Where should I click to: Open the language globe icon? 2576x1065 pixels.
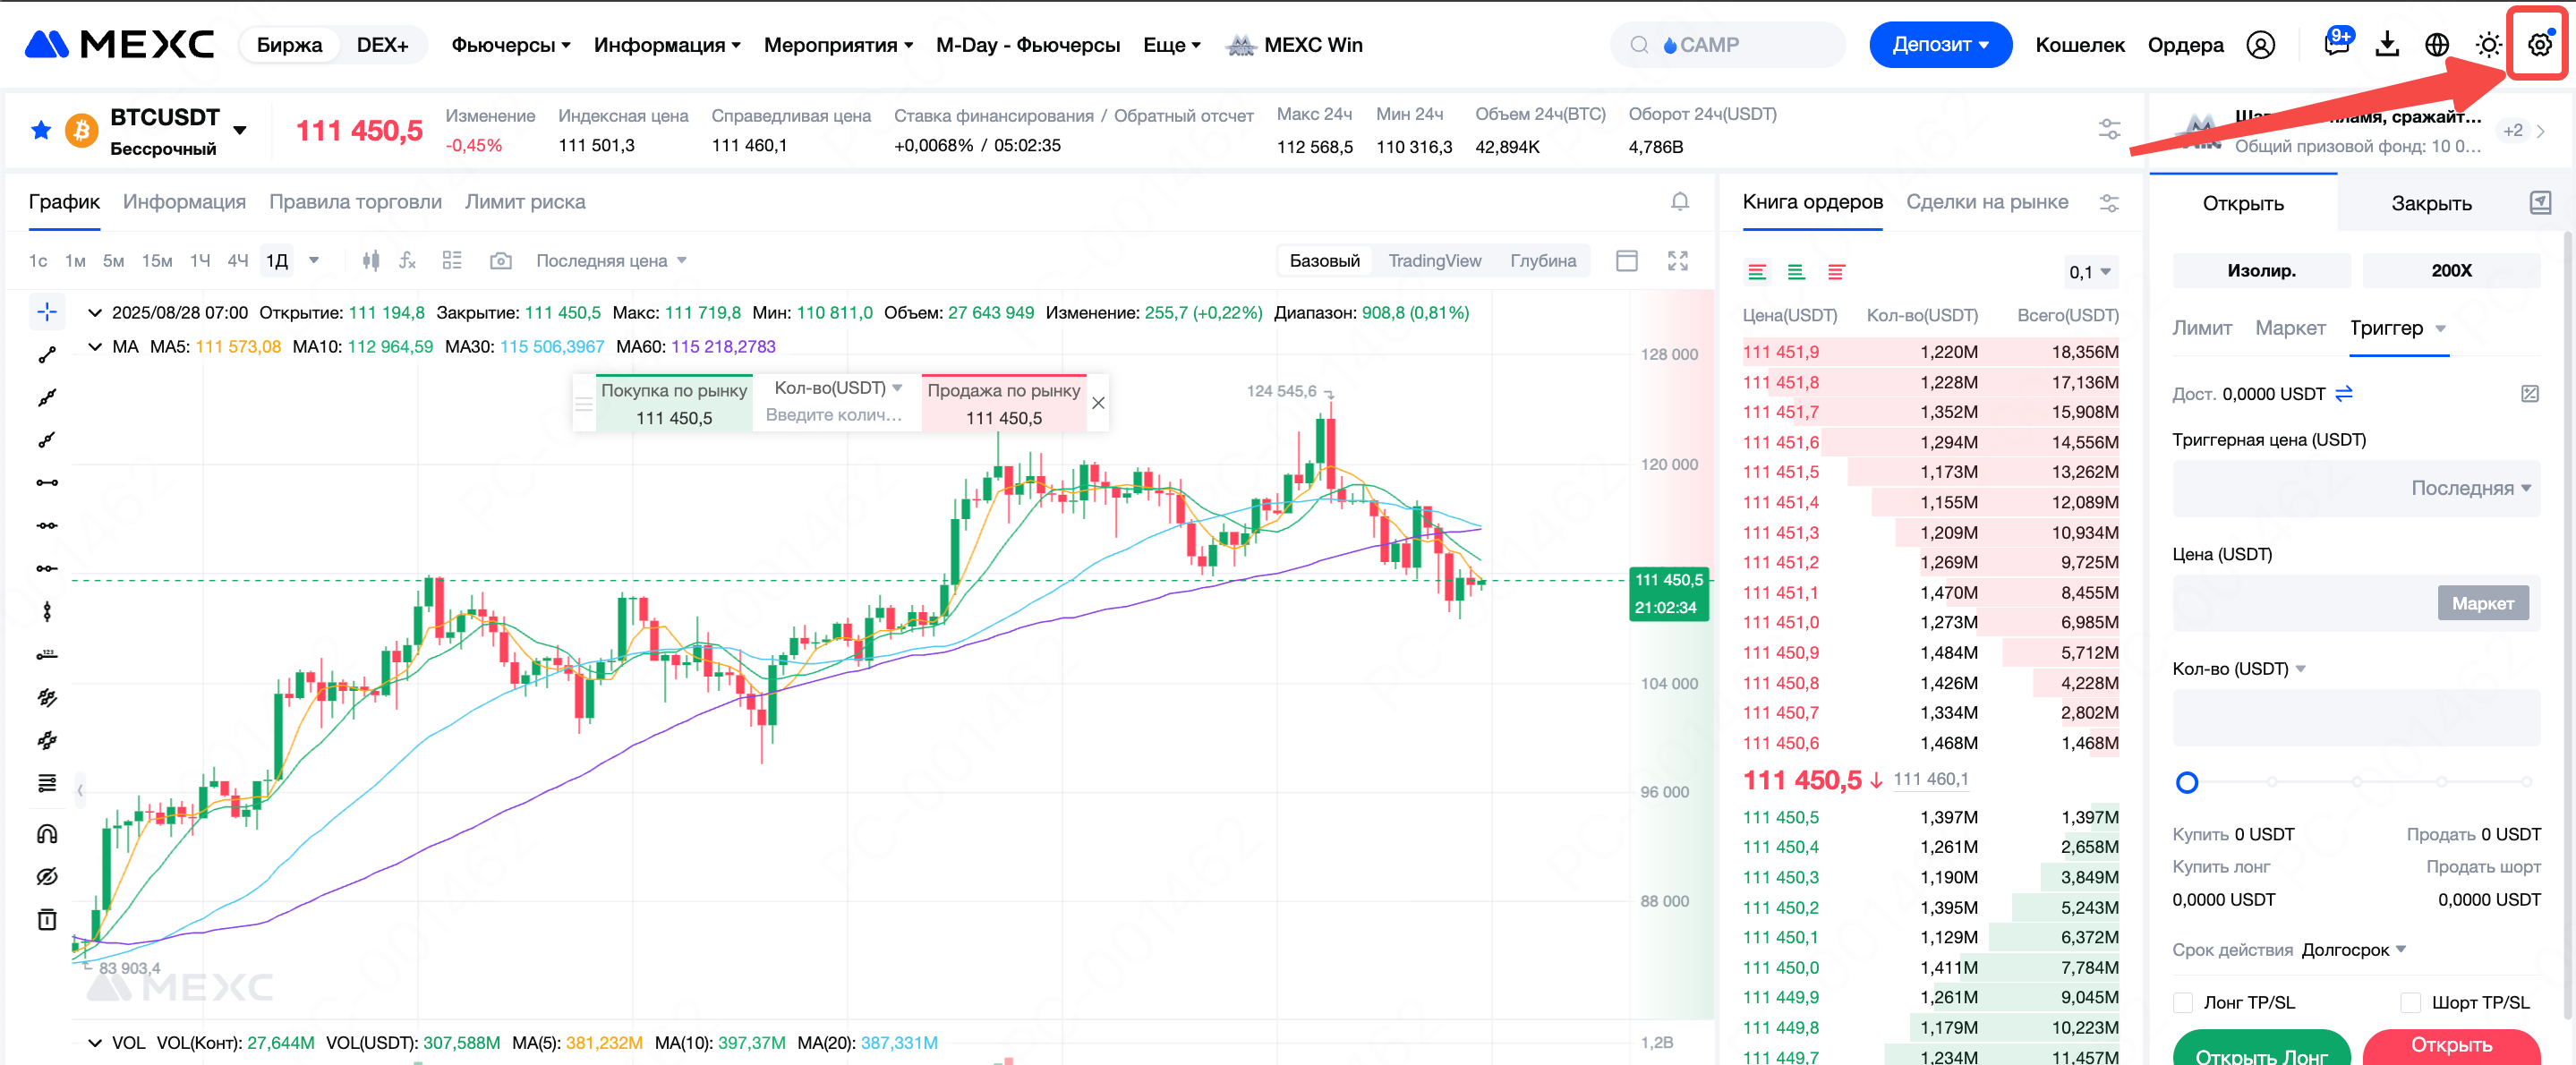(2437, 45)
